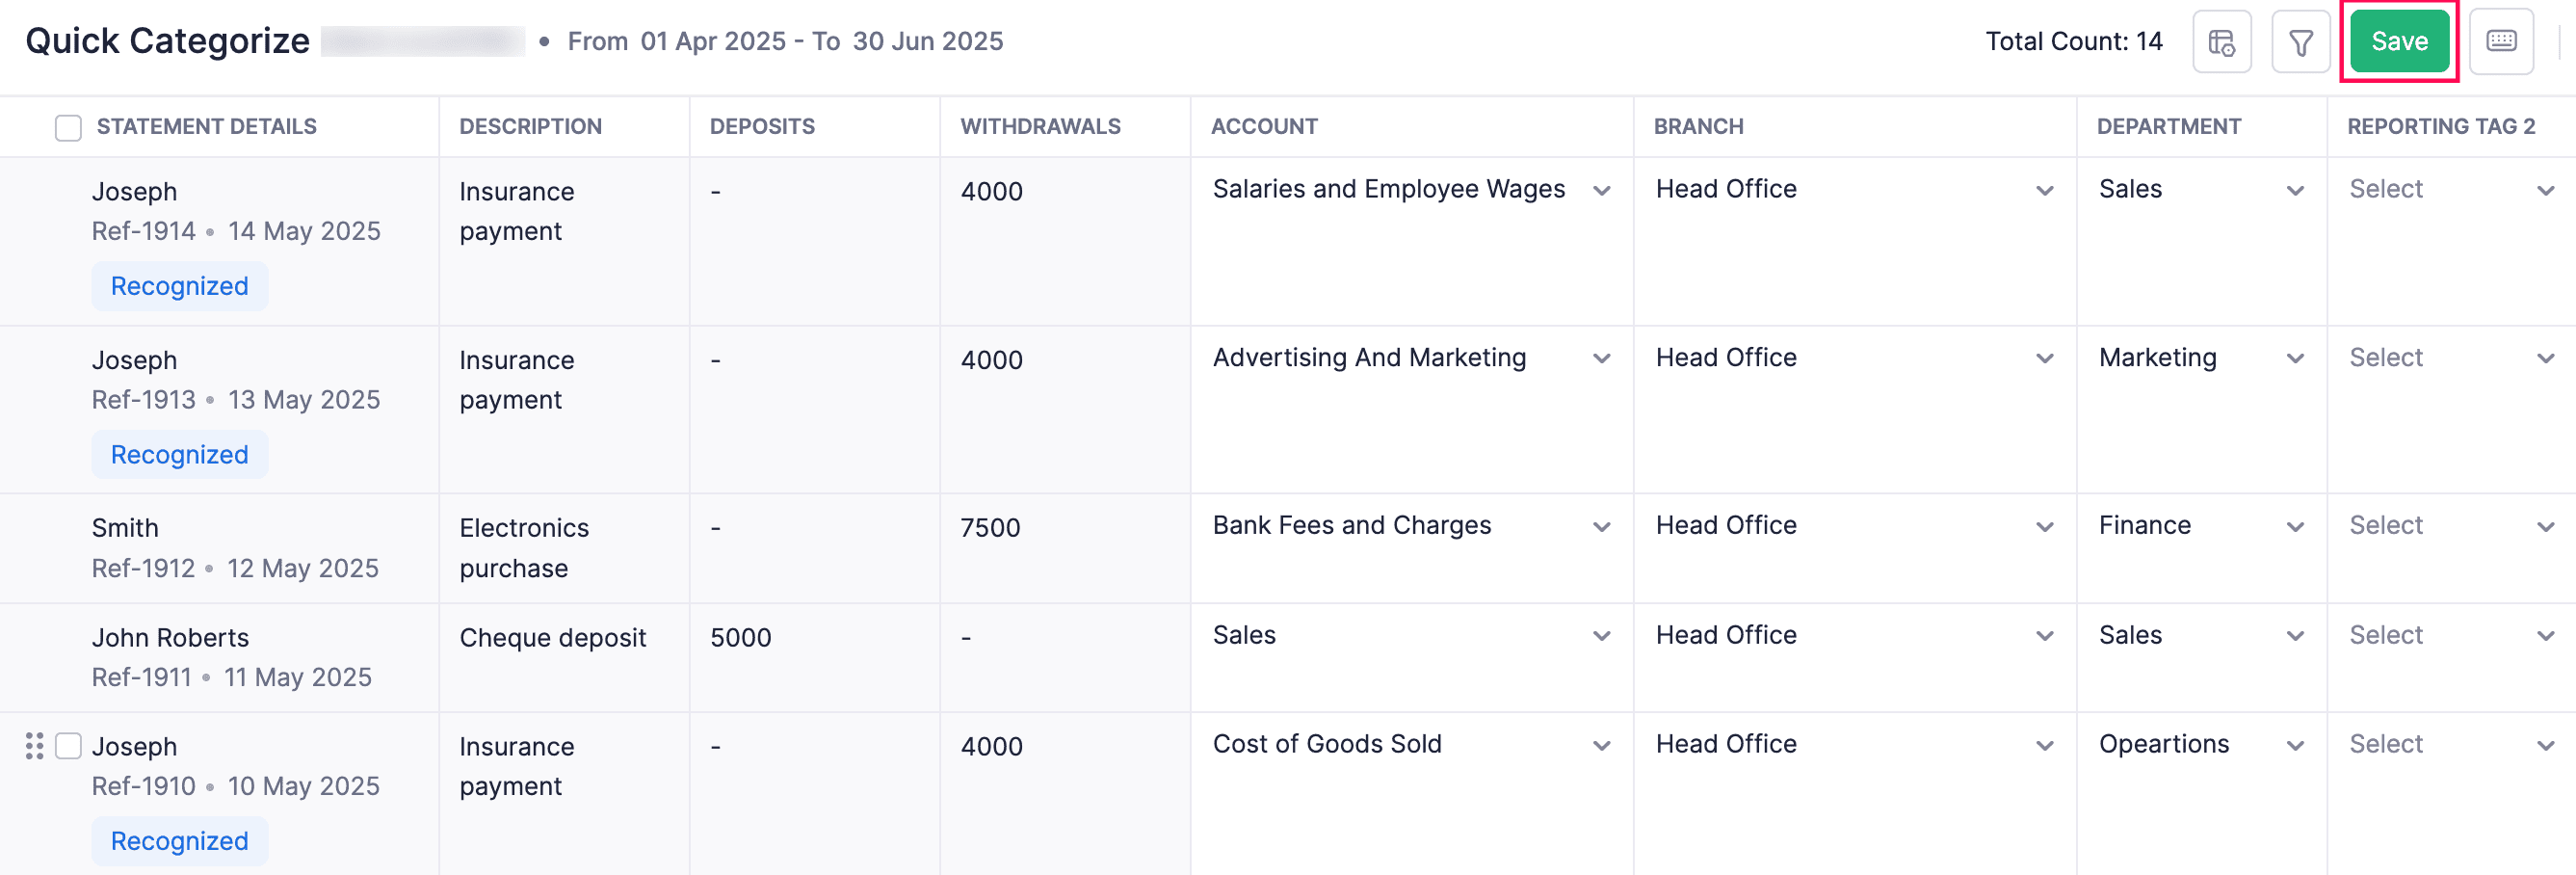This screenshot has width=2576, height=875.
Task: Click the Deposits column header
Action: 762,127
